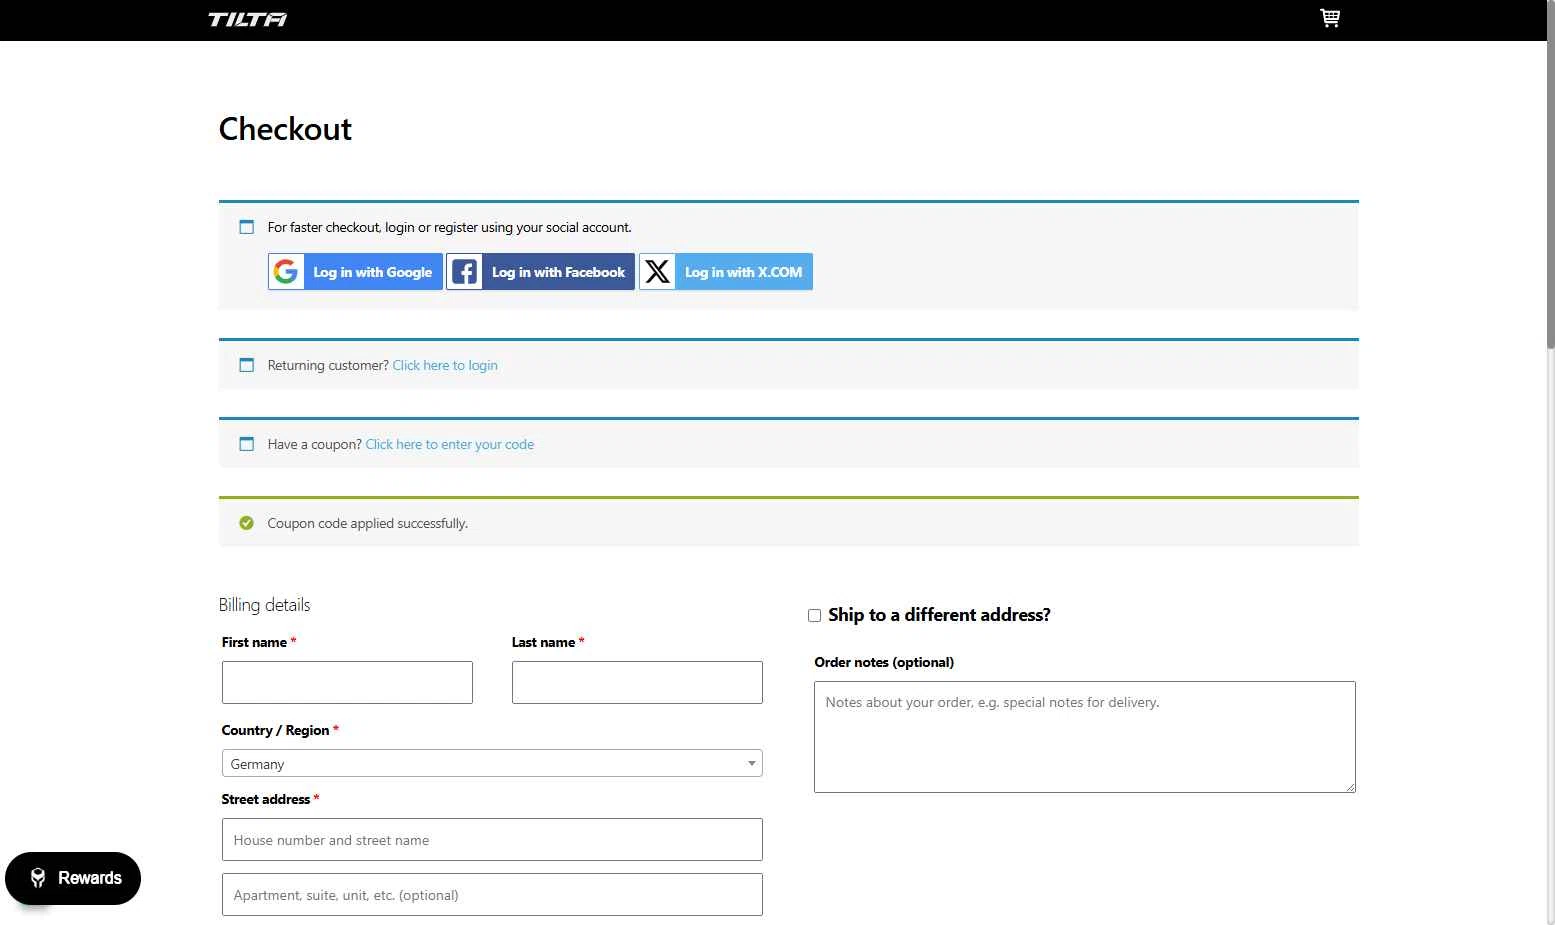Click the X logo icon
Screen dimensions: 1555x925
pos(657,272)
